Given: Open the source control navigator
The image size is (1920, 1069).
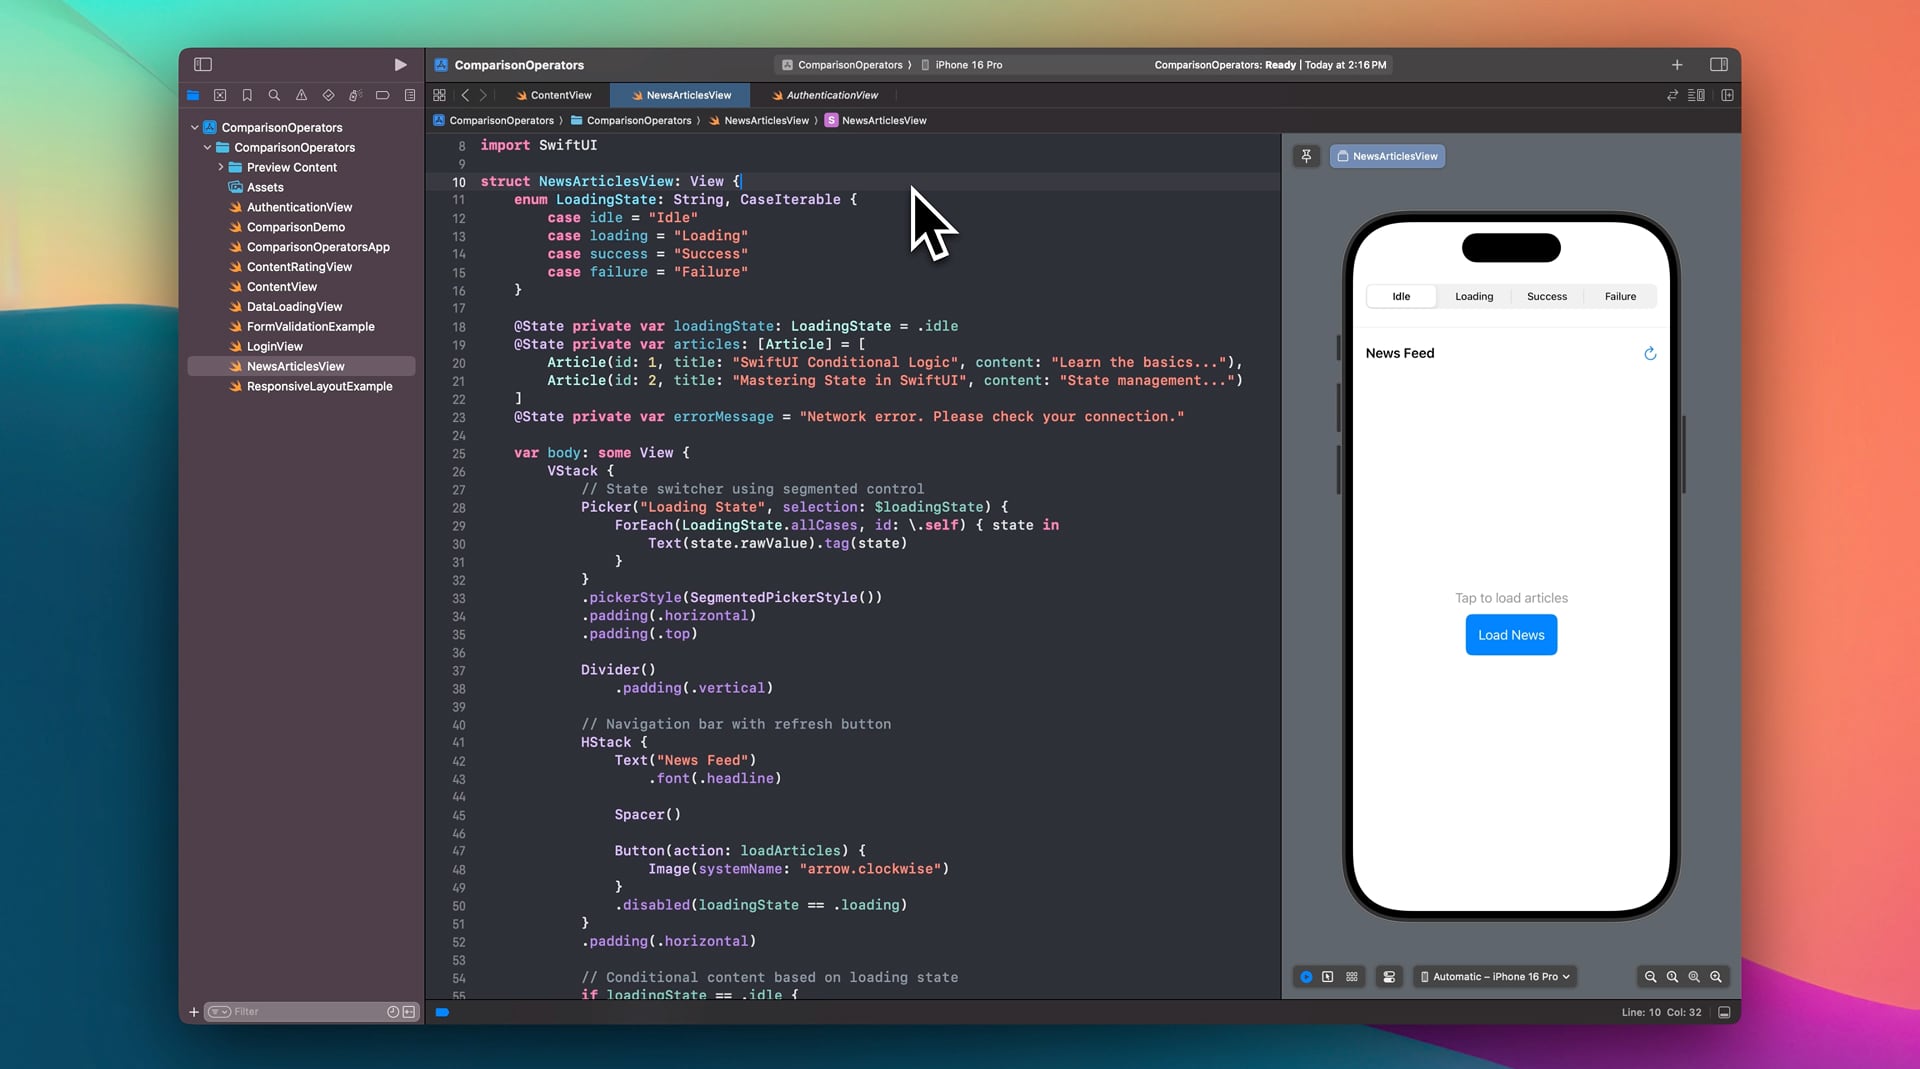Looking at the screenshot, I should (x=220, y=95).
